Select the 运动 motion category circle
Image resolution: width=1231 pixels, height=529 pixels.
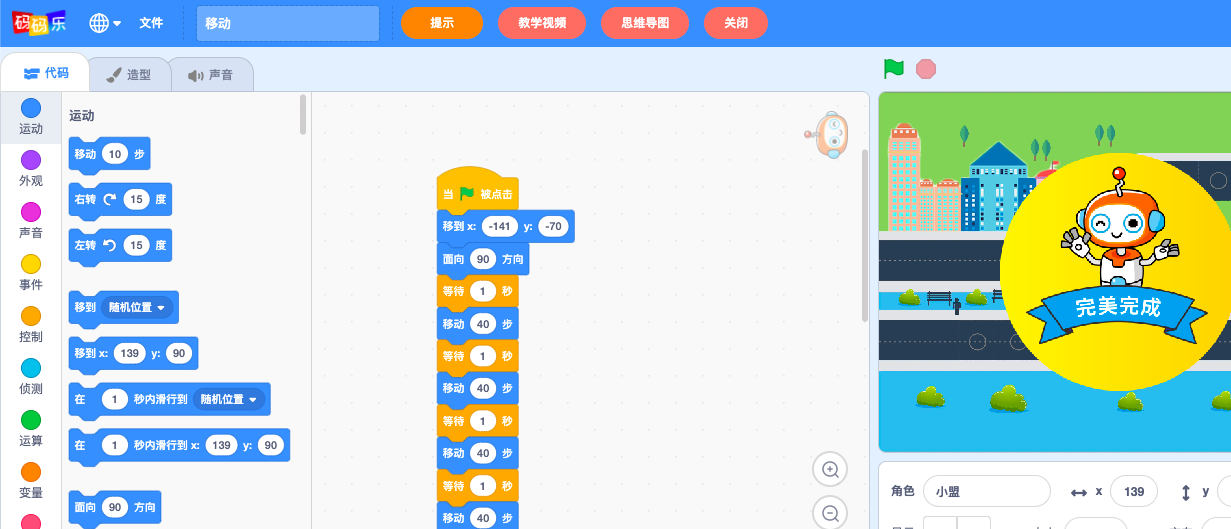click(31, 108)
